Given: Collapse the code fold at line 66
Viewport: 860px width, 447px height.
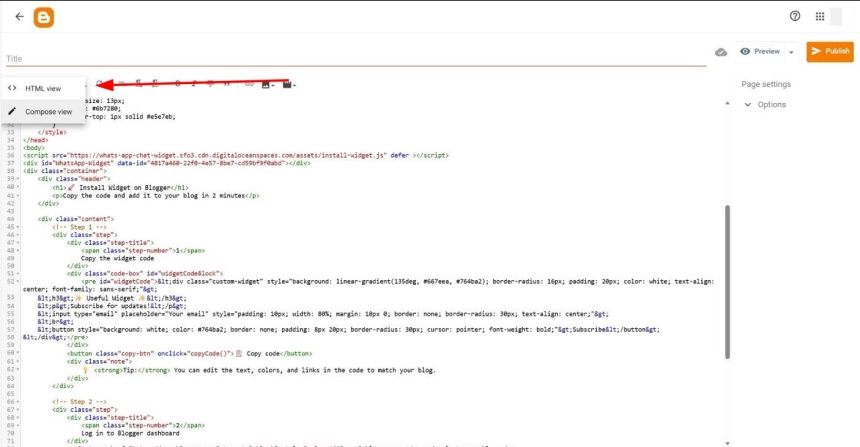Looking at the screenshot, I should (18, 402).
